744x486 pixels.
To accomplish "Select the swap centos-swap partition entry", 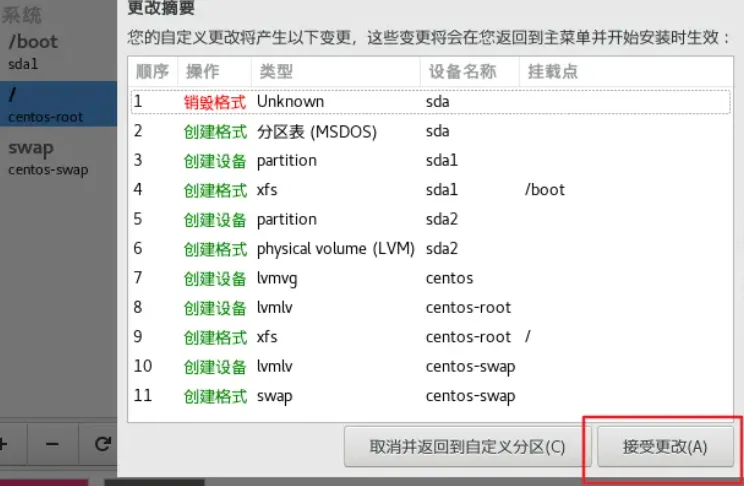I will 58,158.
